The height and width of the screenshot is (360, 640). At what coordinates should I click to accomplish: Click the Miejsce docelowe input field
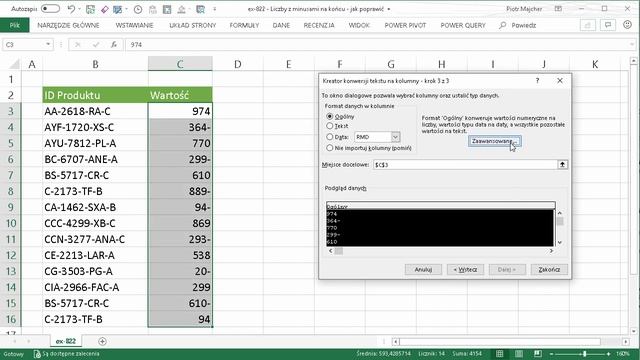[x=465, y=164]
